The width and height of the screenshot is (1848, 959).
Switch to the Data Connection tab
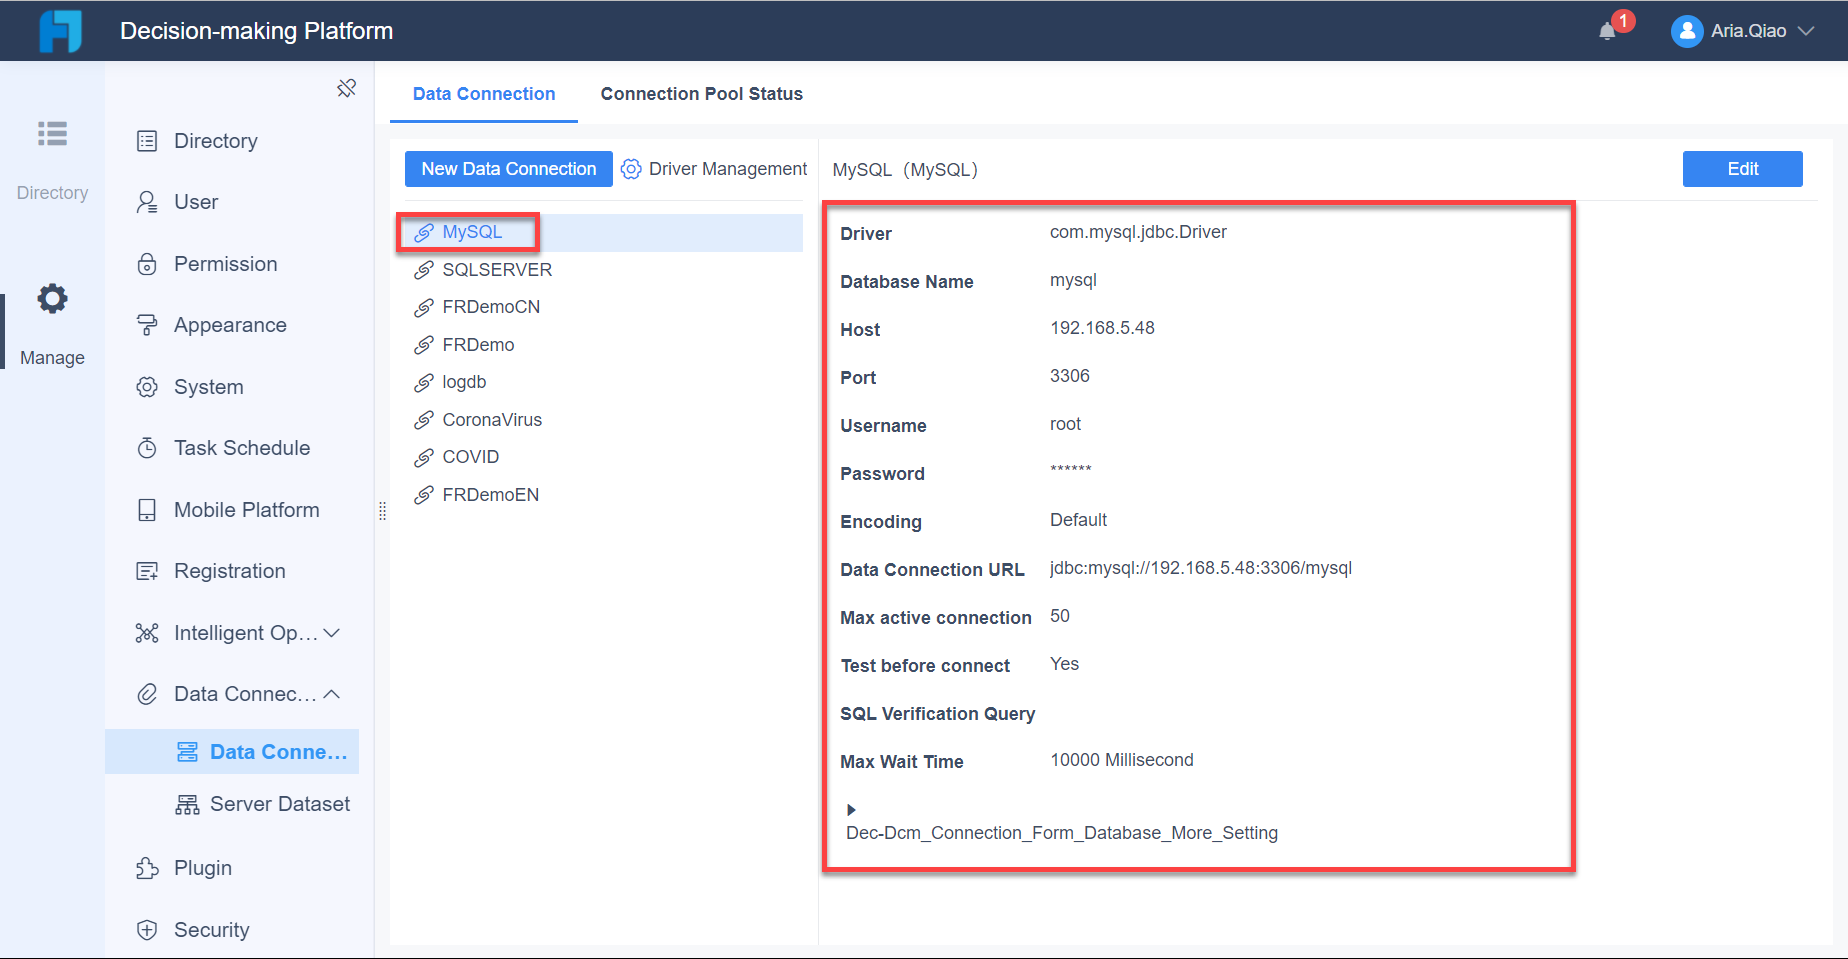pyautogui.click(x=484, y=94)
